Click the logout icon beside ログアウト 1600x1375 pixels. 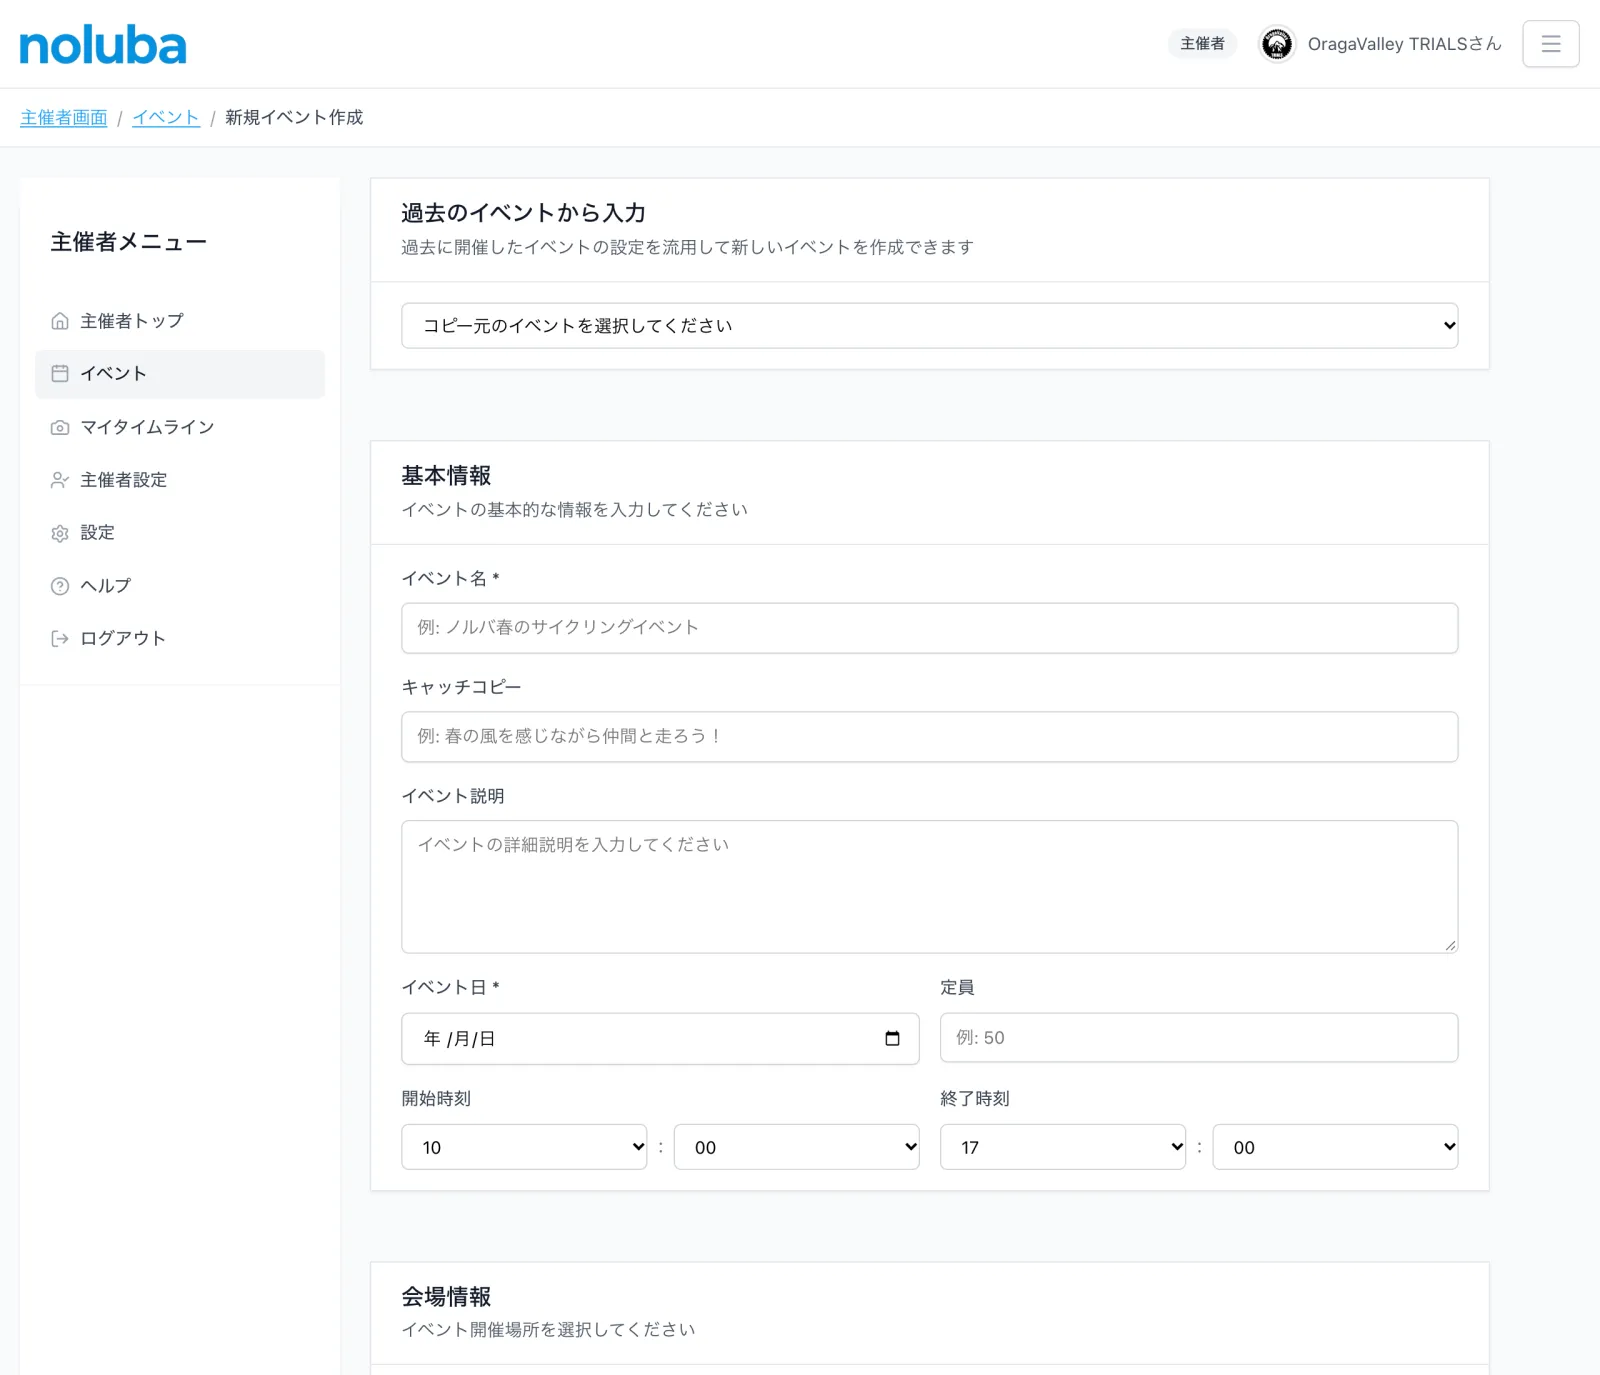click(x=60, y=639)
